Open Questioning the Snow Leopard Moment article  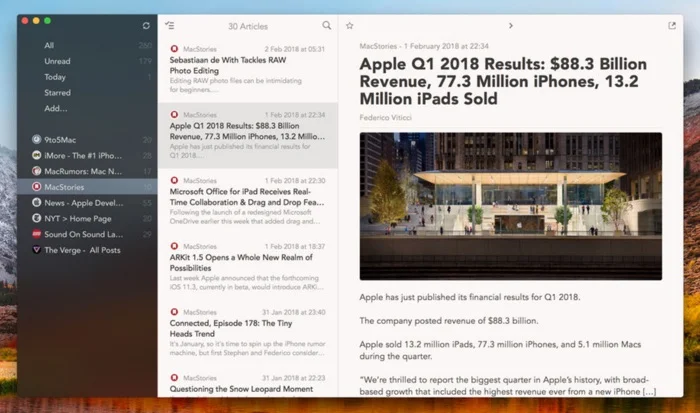point(248,383)
